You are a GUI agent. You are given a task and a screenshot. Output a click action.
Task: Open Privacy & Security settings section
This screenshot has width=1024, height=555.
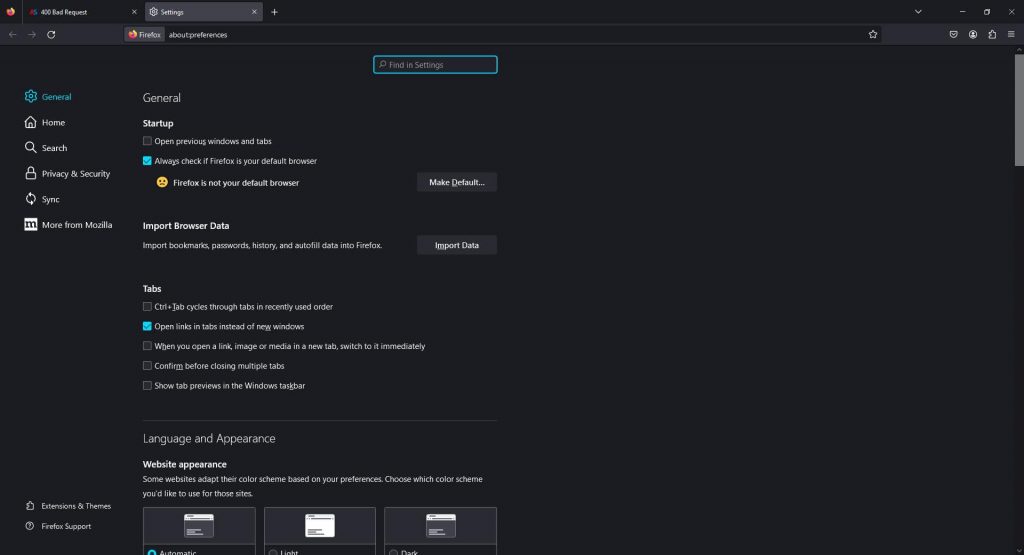click(75, 174)
